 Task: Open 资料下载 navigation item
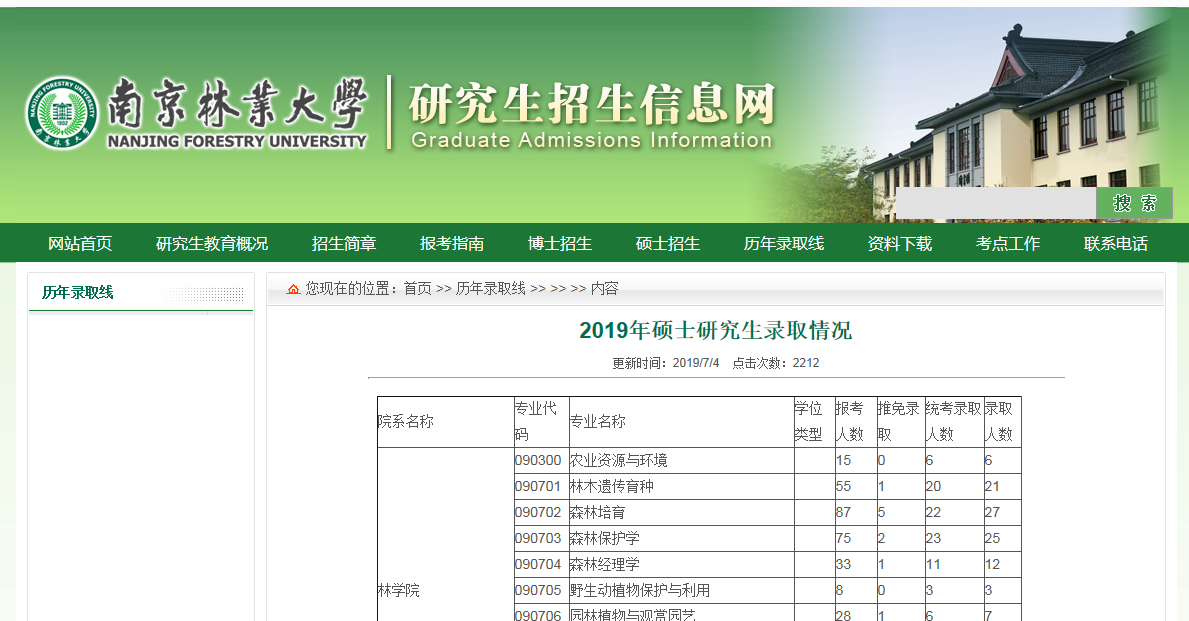tap(900, 243)
